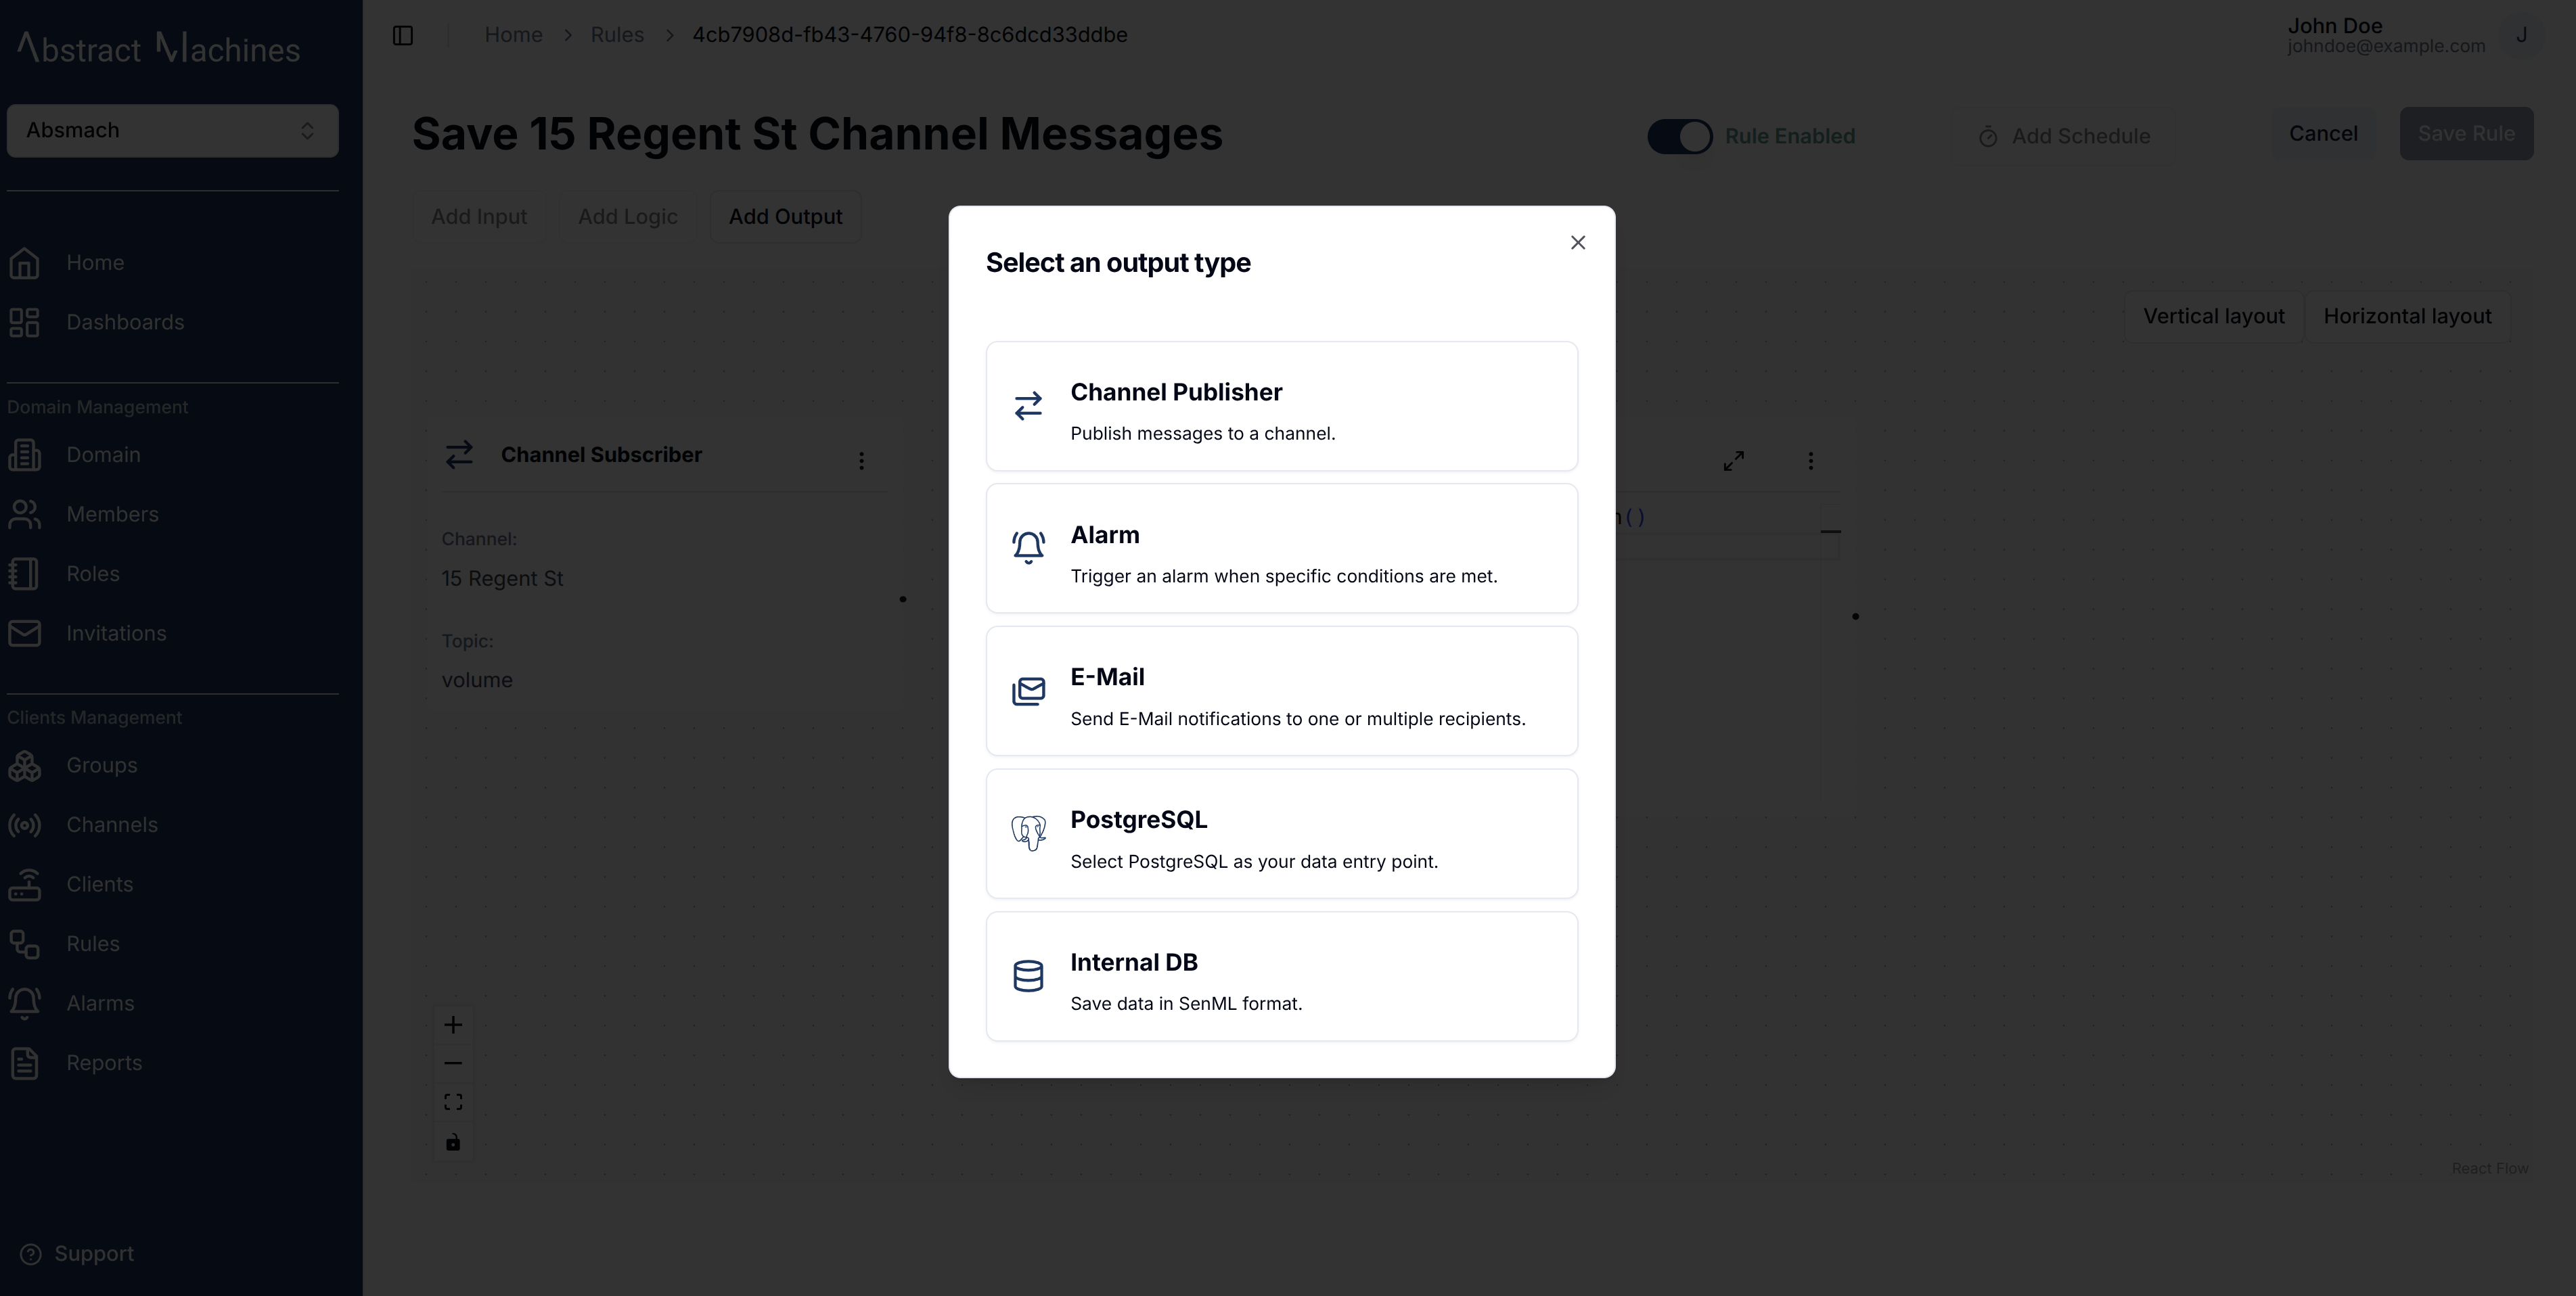This screenshot has height=1296, width=2576.
Task: Zoom out on the flow canvas
Action: [453, 1064]
